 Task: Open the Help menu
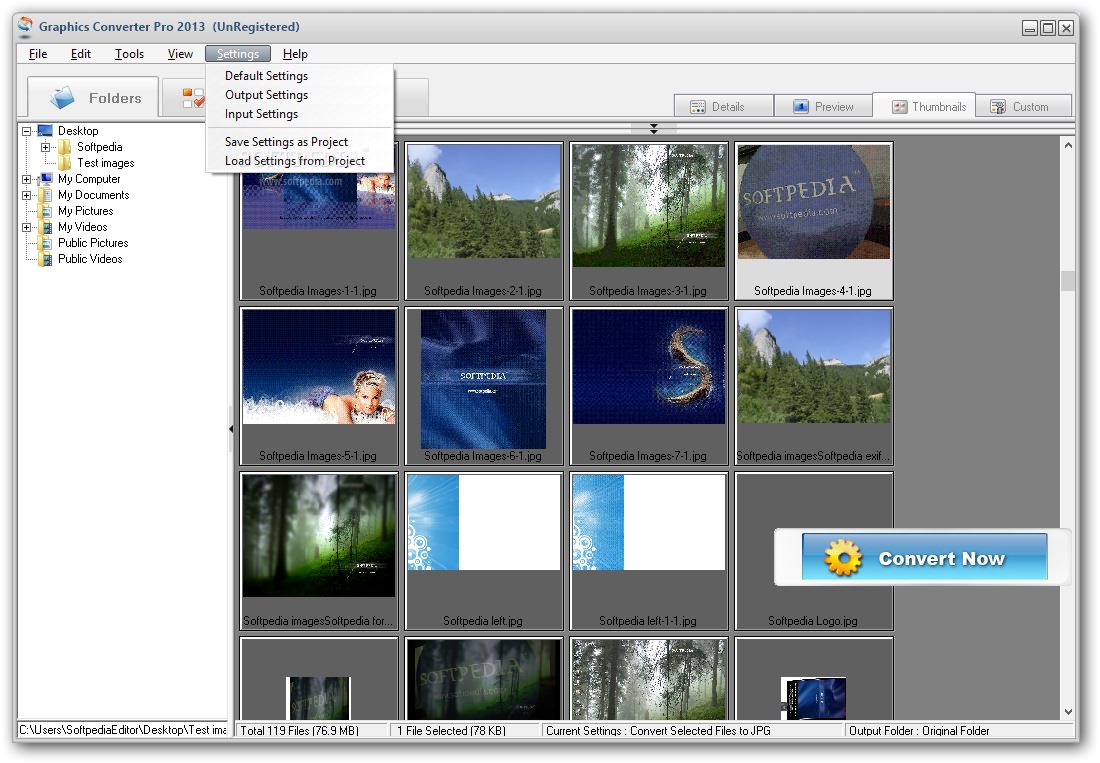[295, 54]
